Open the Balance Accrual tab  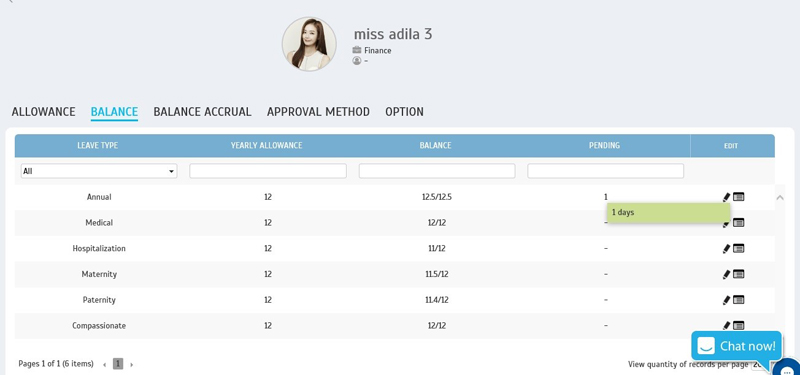203,112
